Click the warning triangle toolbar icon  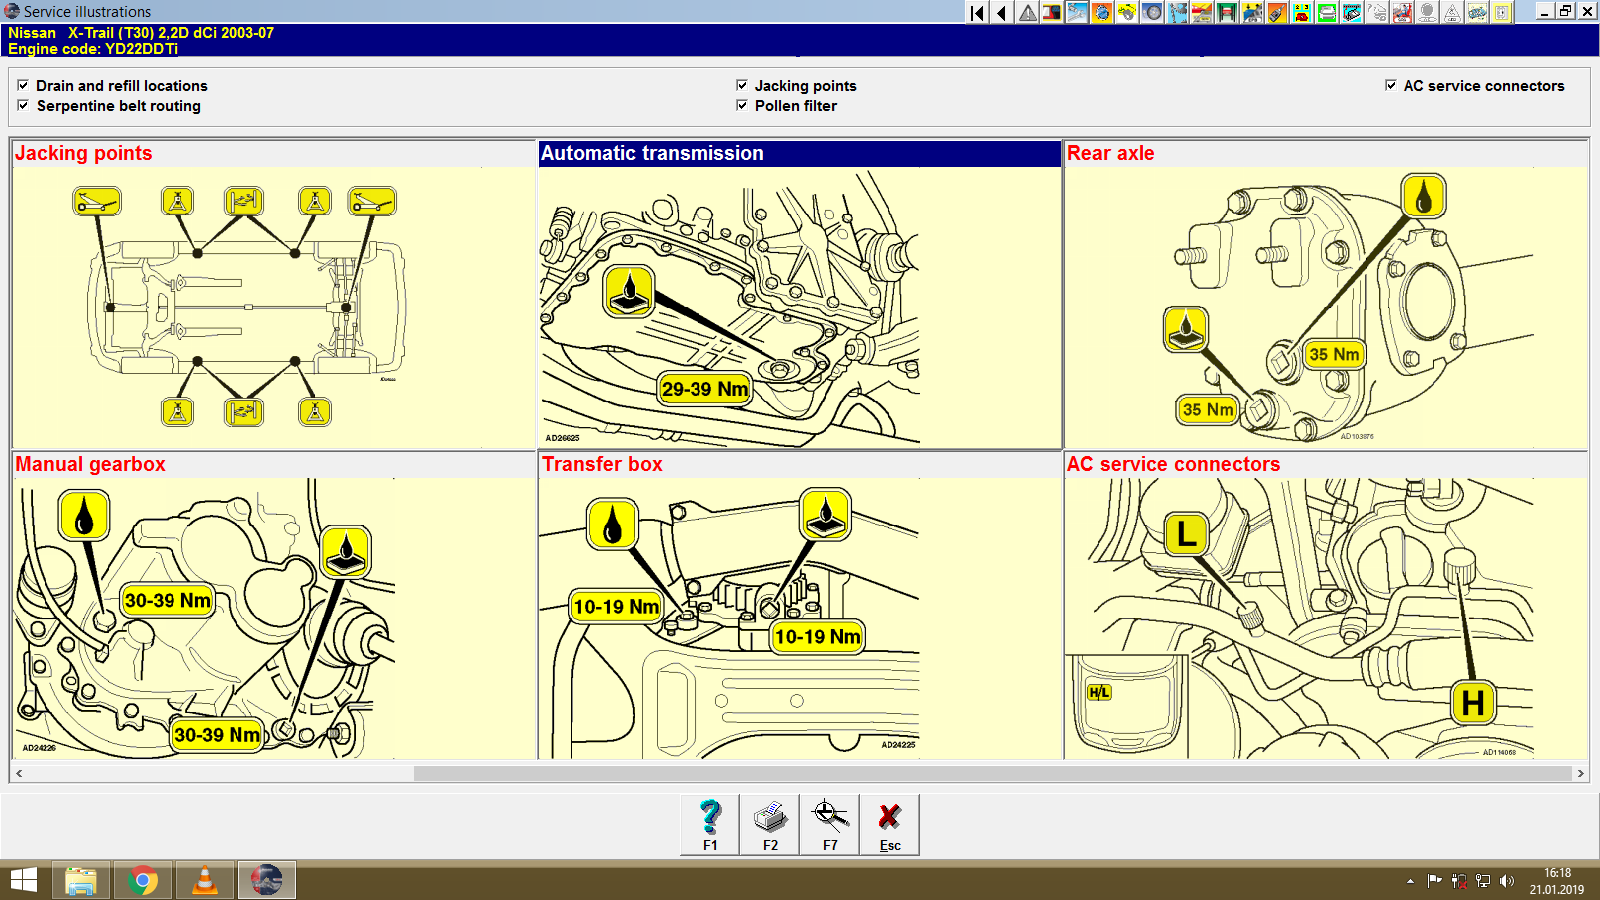click(1027, 13)
